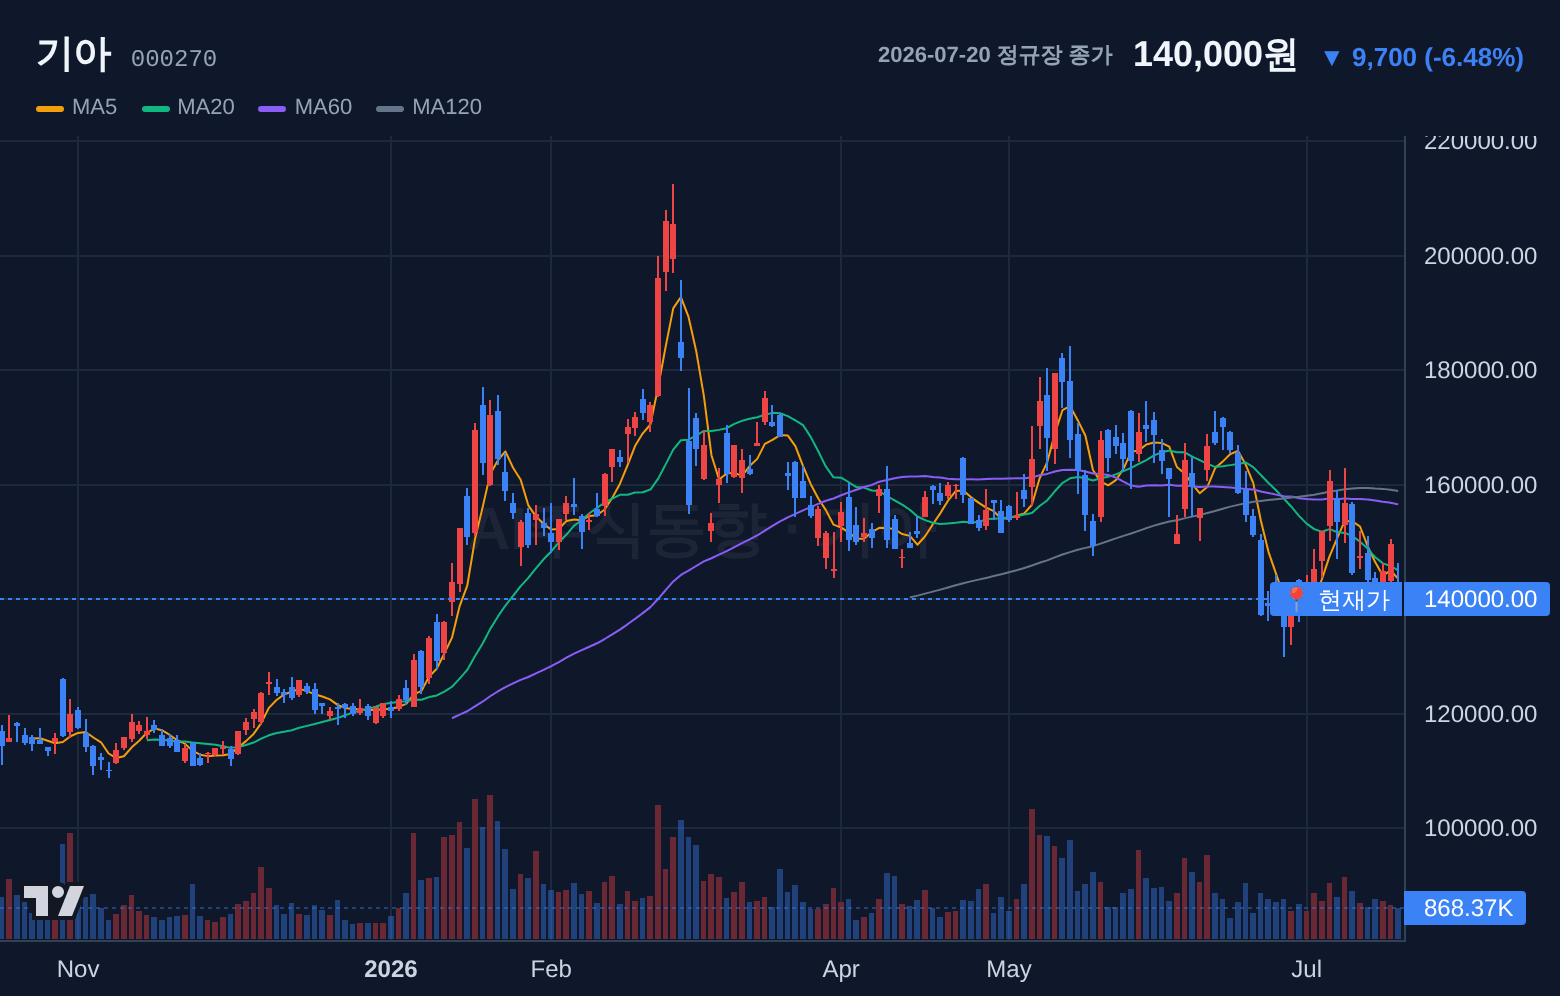Screen dimensions: 1560x996
Task: Click the 160000.00 price axis label
Action: coord(1480,485)
